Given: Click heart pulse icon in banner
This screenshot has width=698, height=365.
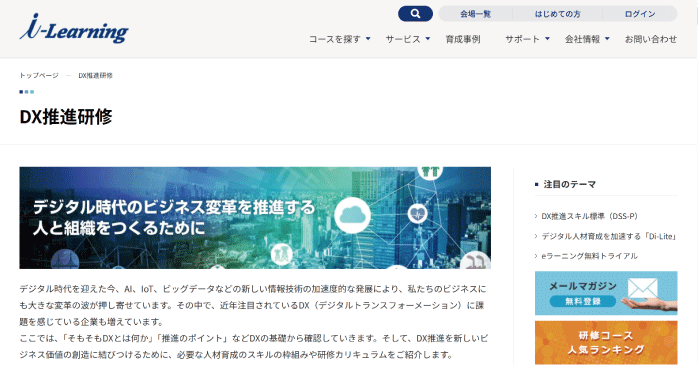Looking at the screenshot, I should point(417,214).
